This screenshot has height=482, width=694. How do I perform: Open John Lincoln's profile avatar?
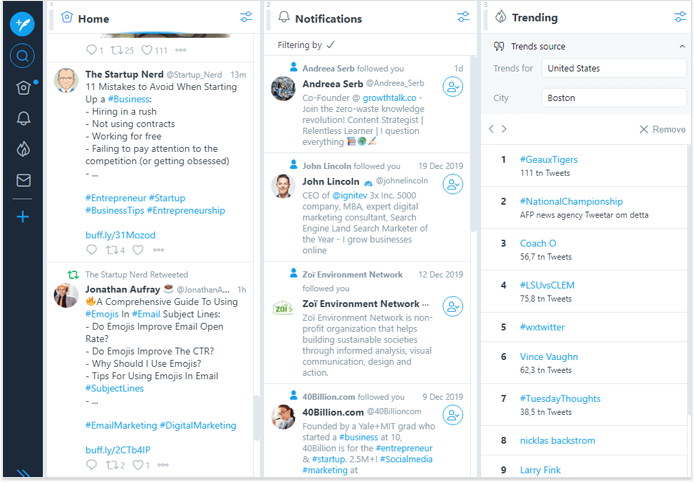point(283,186)
